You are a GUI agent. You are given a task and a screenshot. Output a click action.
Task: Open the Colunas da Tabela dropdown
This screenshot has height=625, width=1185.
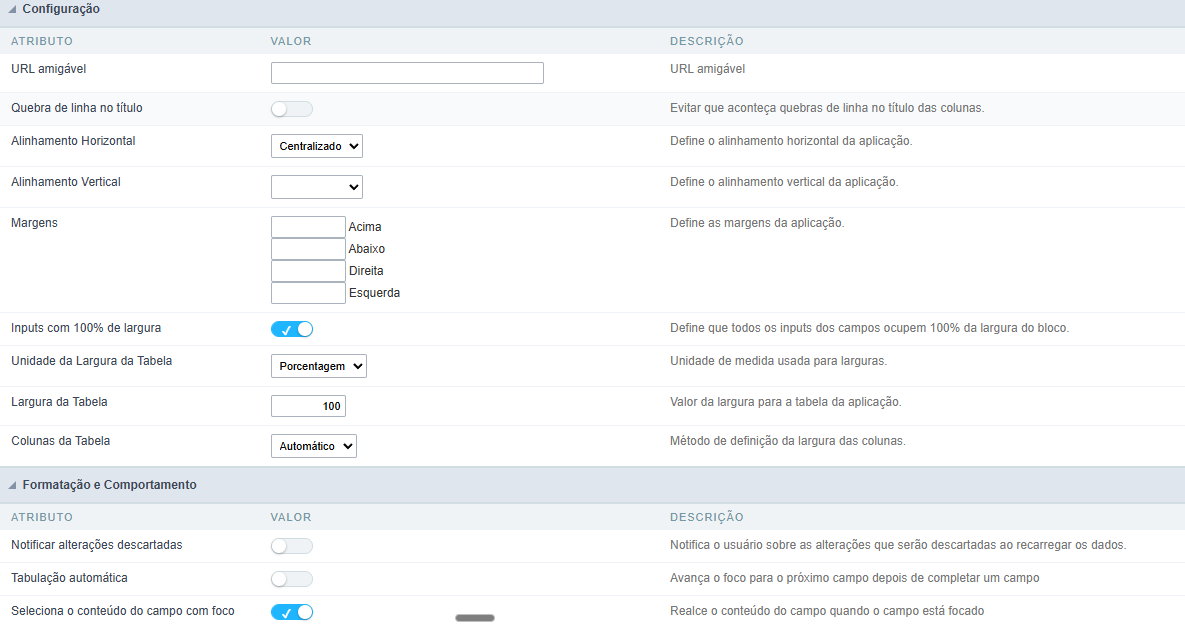(x=314, y=446)
